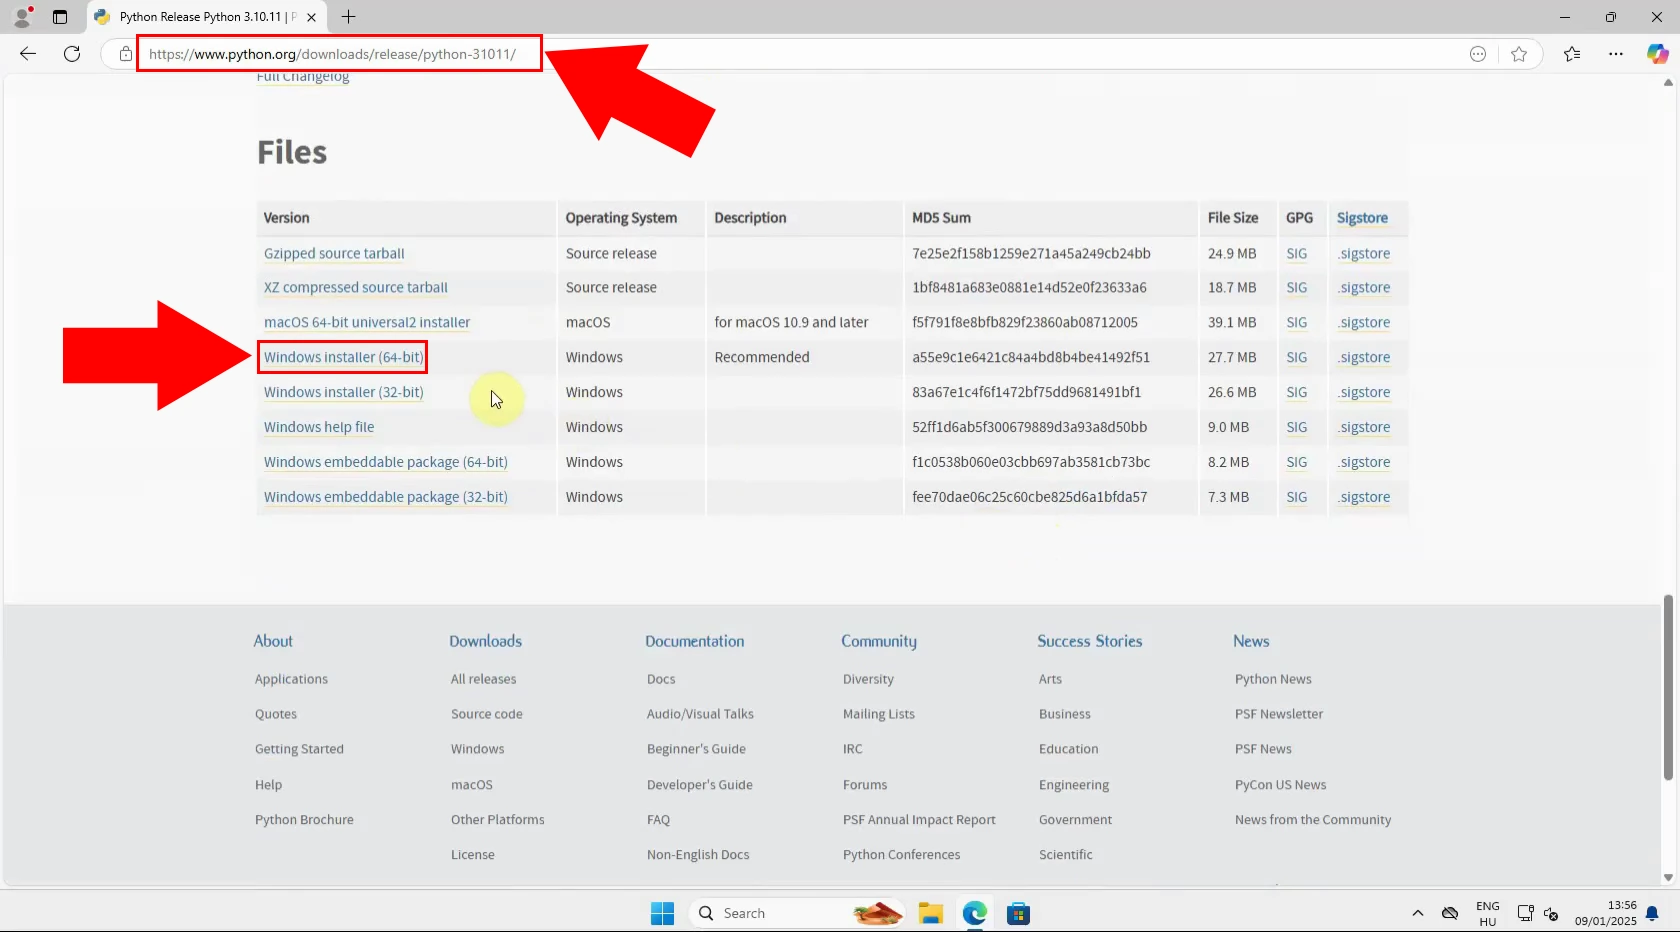
Task: Open network status tray icon
Action: click(1525, 913)
